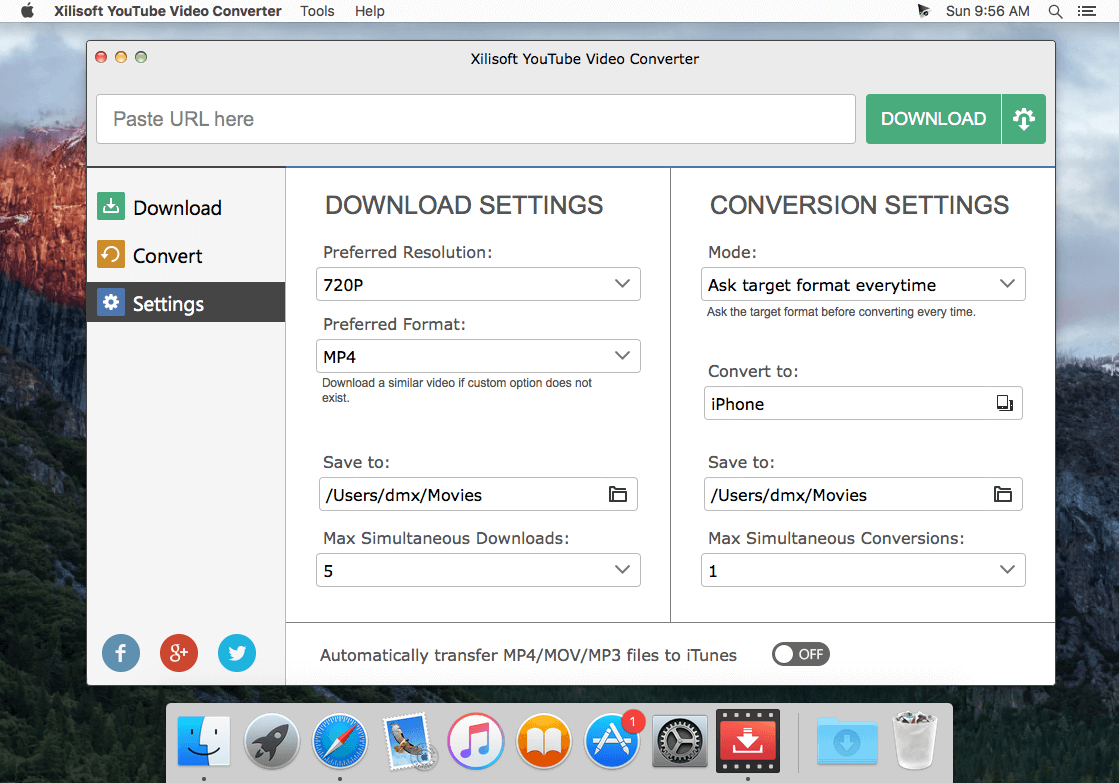Open the Xilisoft YouTube Video Converter menu
The height and width of the screenshot is (783, 1119).
click(168, 11)
